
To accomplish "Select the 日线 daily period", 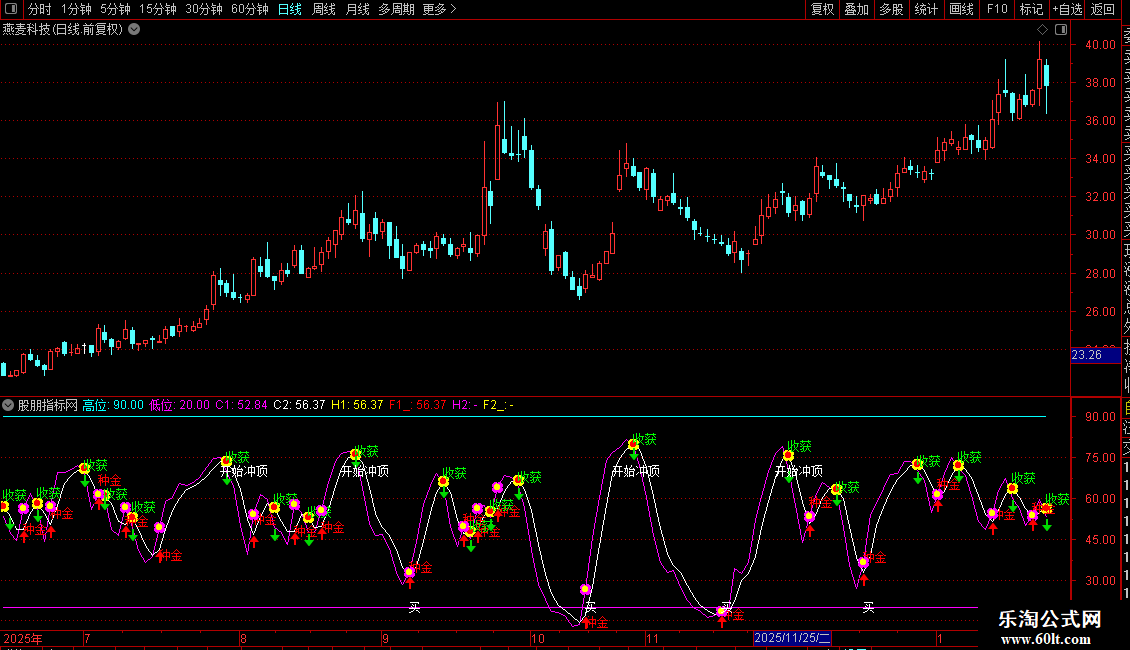I will [289, 9].
